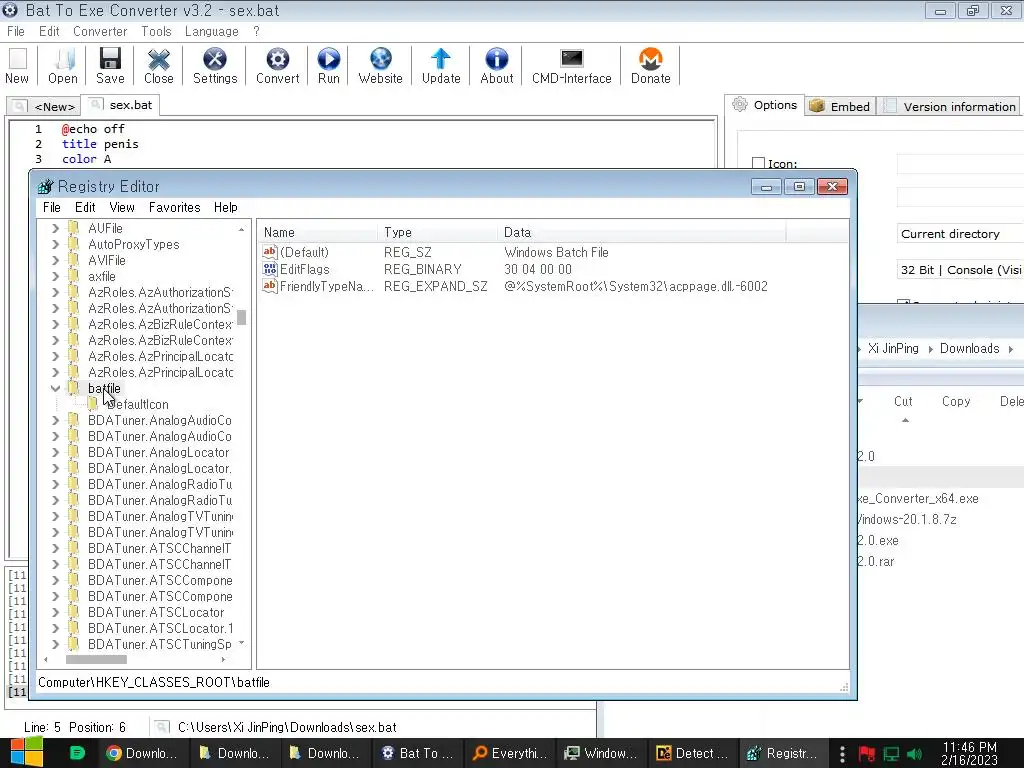Sort by the Name column header

(318, 232)
